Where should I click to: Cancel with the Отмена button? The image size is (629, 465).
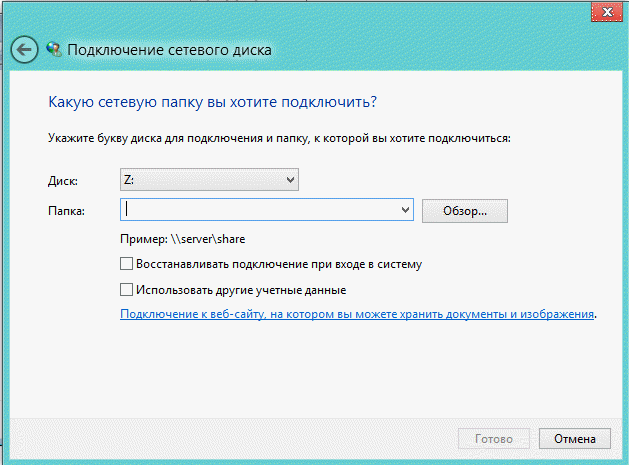coord(574,439)
